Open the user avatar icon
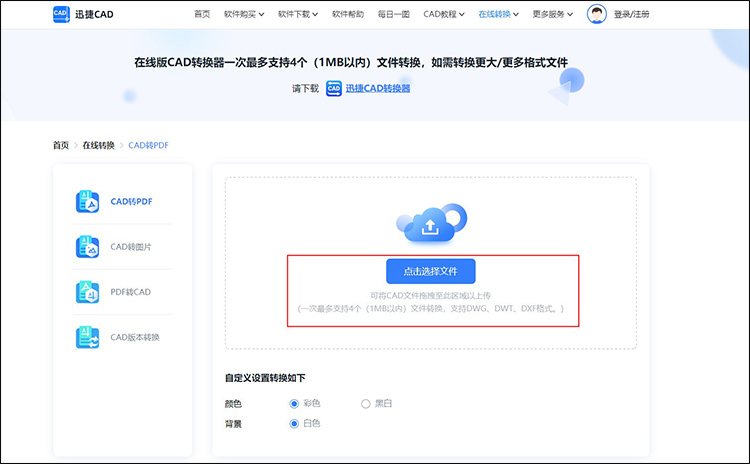 (x=596, y=14)
